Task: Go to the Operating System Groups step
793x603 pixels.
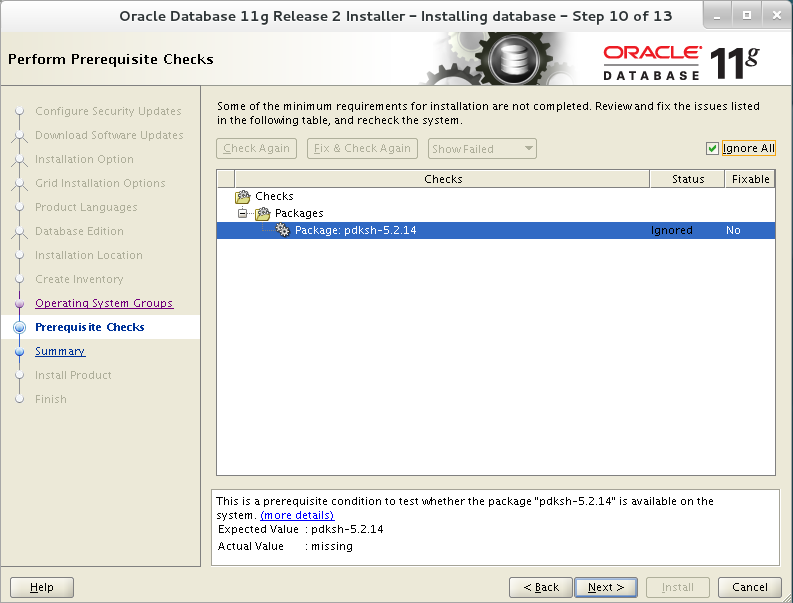Action: [x=104, y=303]
